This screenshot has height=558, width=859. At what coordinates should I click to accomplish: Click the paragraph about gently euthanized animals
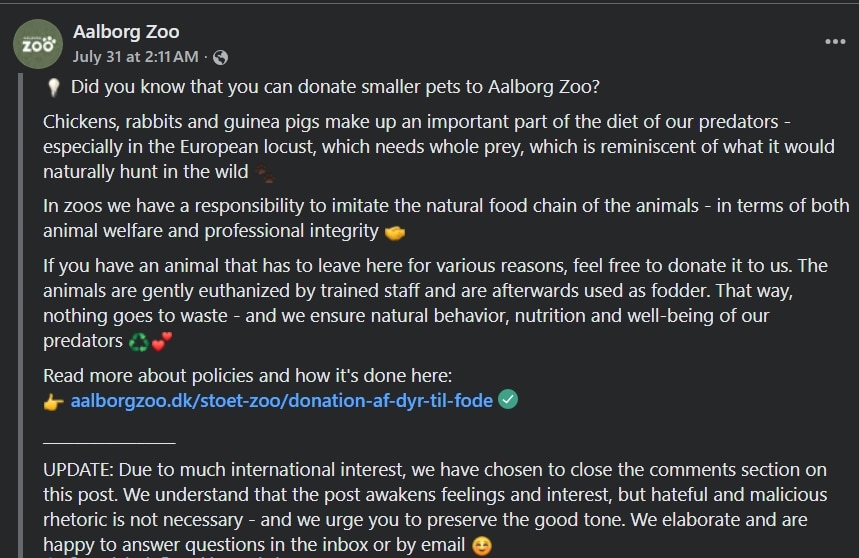coord(436,303)
